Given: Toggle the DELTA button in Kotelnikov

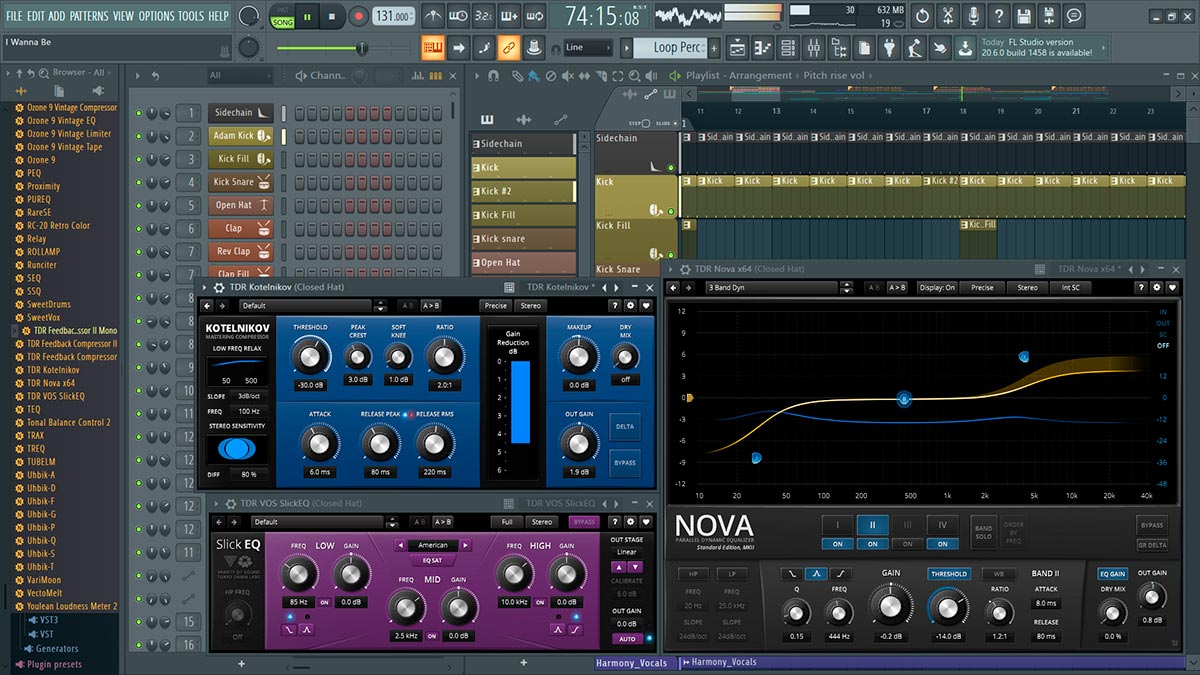Looking at the screenshot, I should (625, 427).
